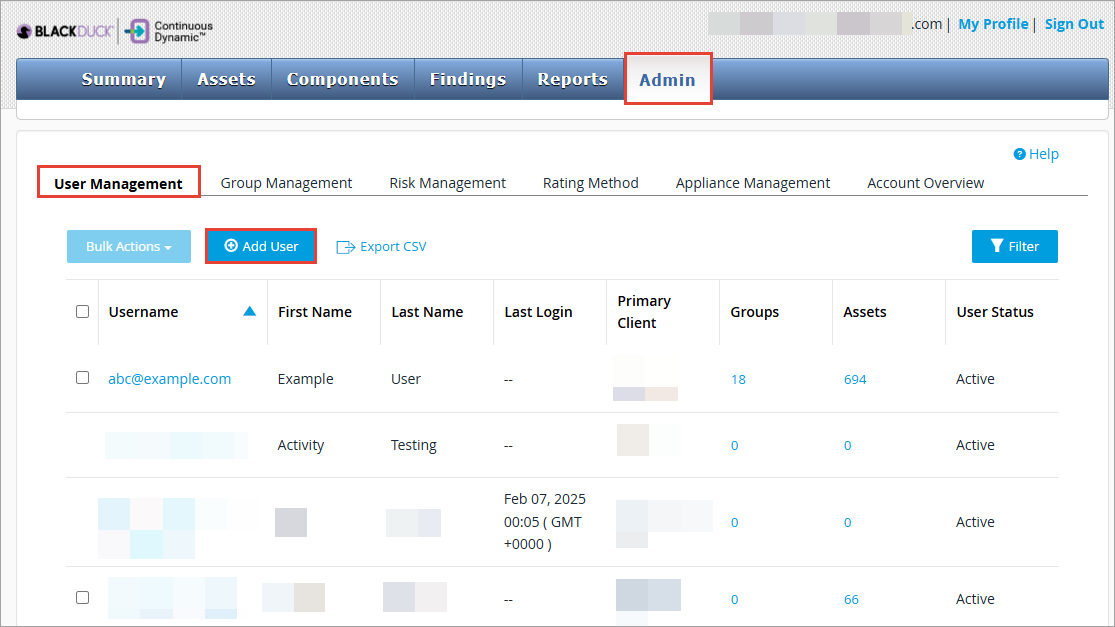This screenshot has width=1115, height=627.
Task: Switch to the Group Management tab
Action: (x=286, y=183)
